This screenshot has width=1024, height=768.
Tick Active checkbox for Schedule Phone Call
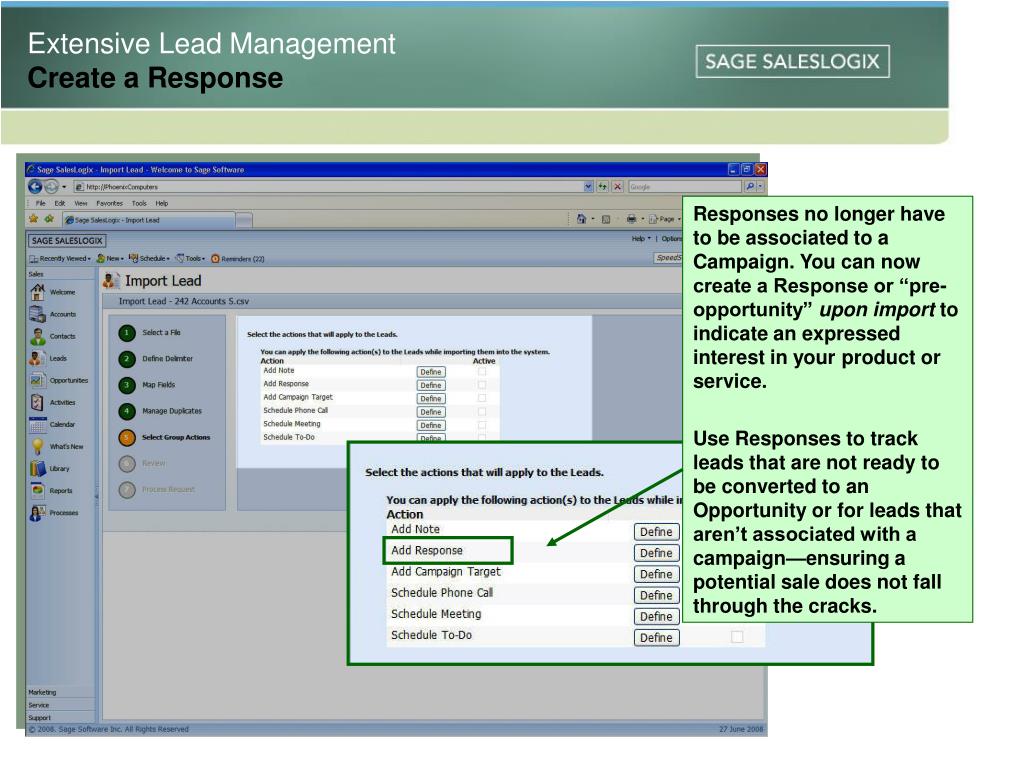[x=482, y=411]
